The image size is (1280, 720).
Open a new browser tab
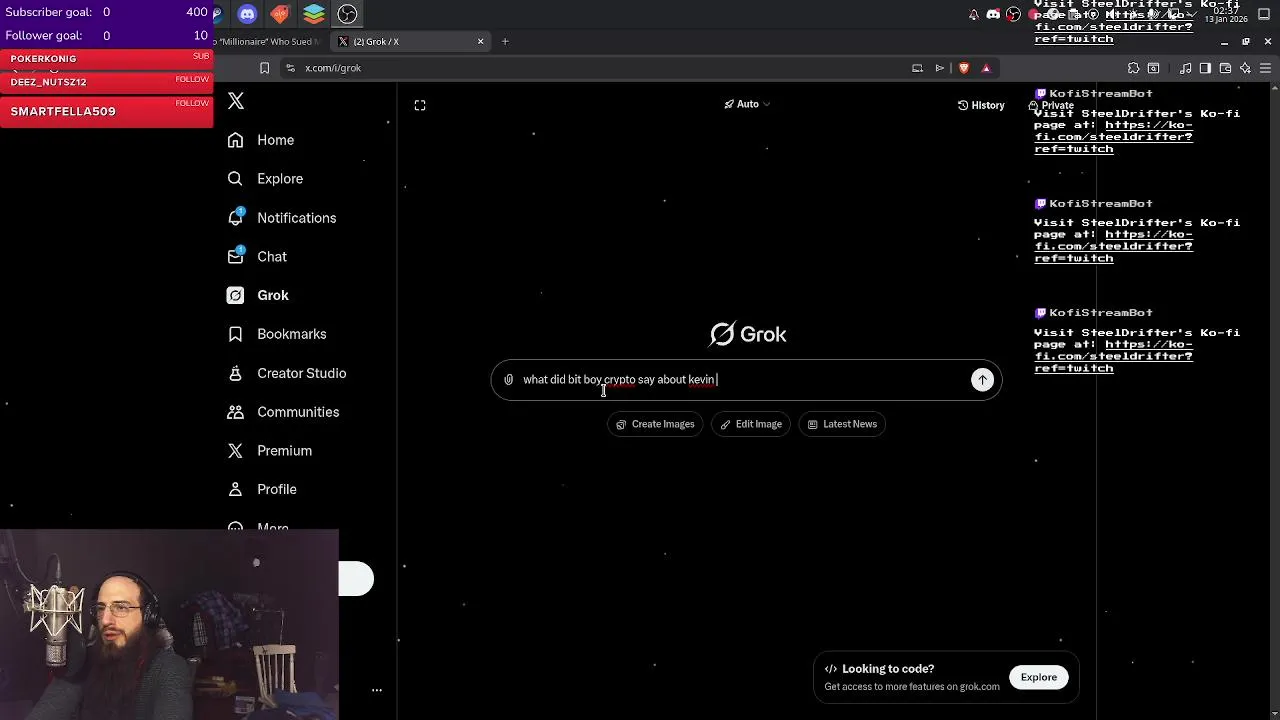tap(505, 41)
